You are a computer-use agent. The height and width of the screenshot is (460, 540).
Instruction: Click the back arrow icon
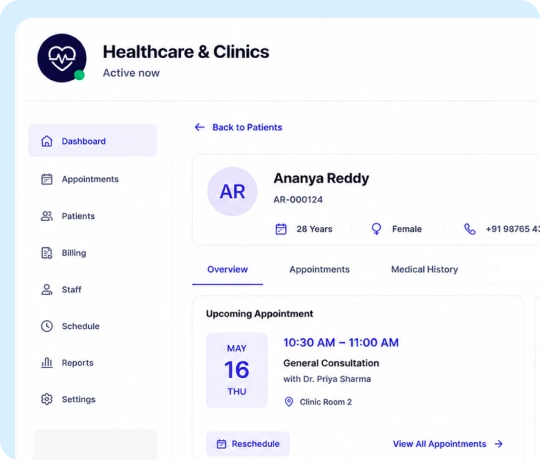click(x=200, y=127)
